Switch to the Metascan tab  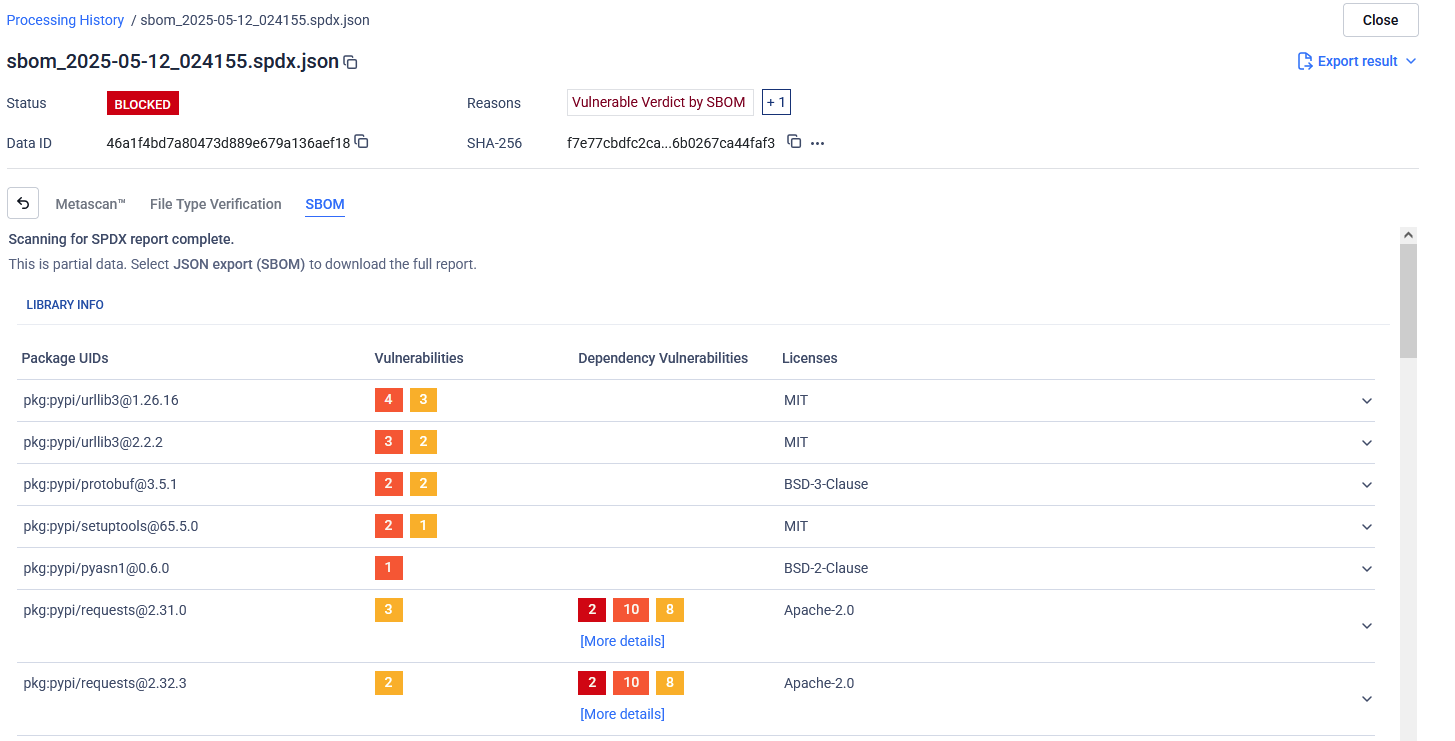pos(90,204)
